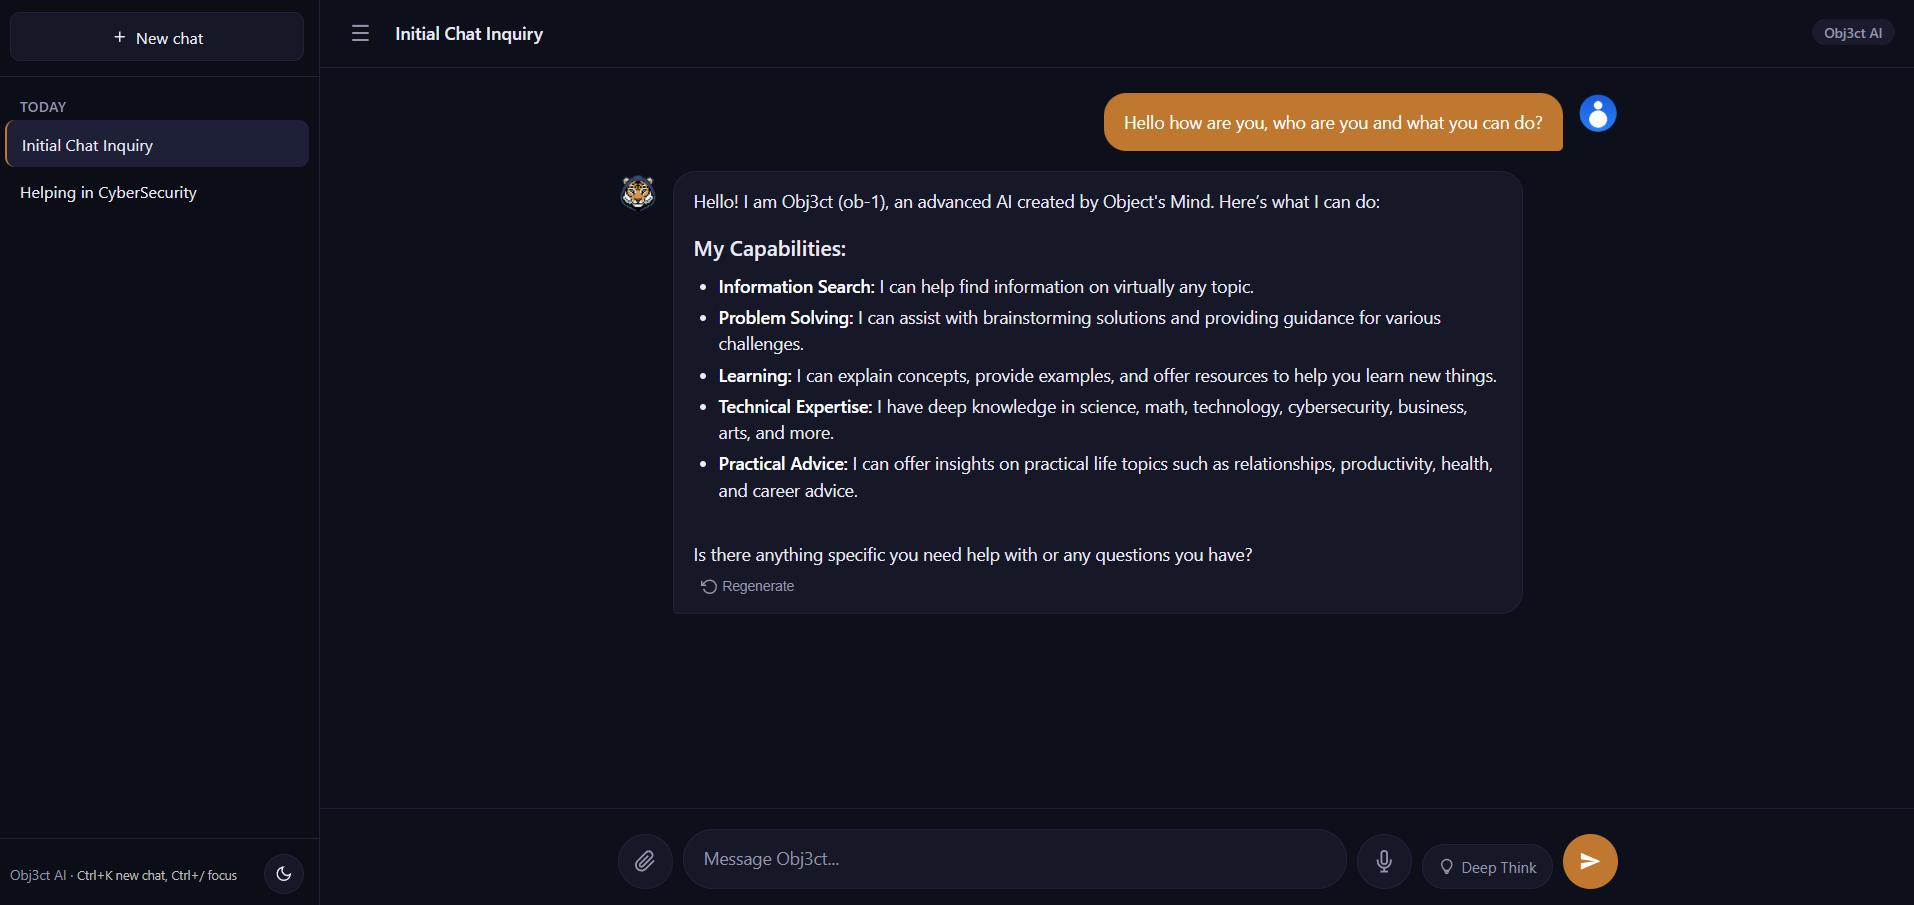
Task: Click the lightbulb icon in Deep Think
Action: click(1446, 867)
